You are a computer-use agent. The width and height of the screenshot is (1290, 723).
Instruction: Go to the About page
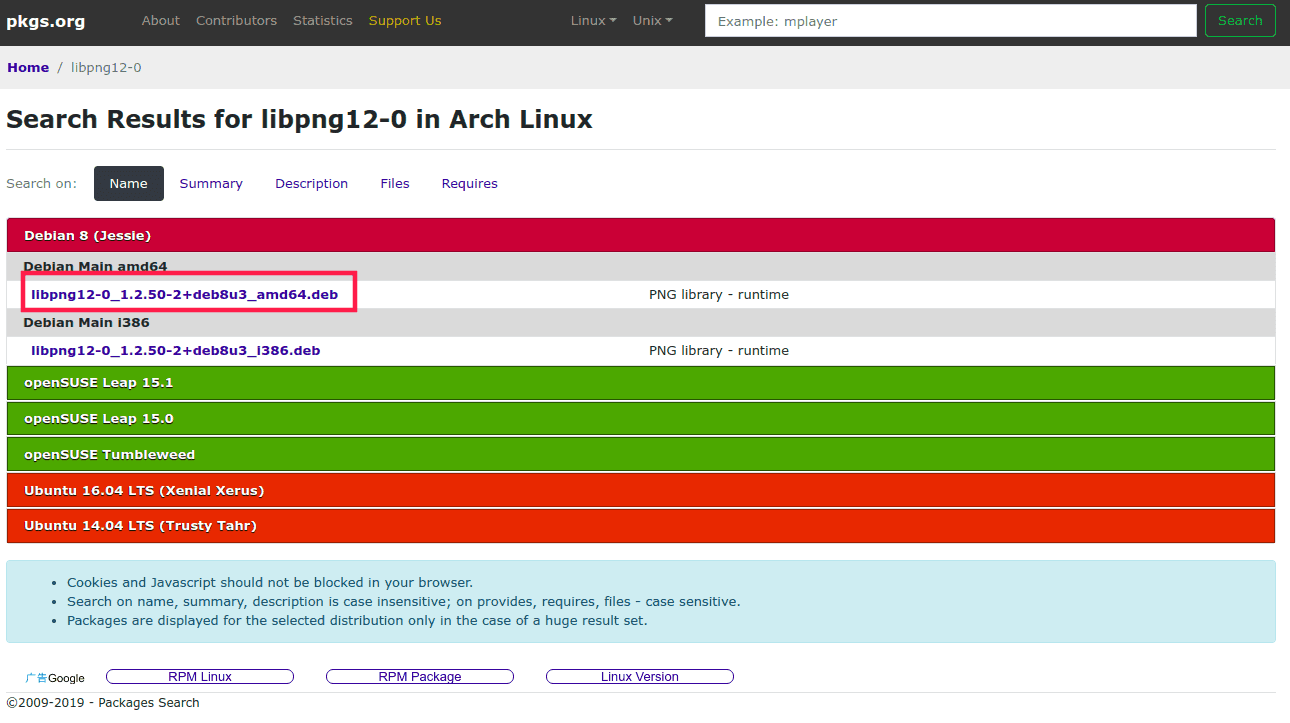161,20
